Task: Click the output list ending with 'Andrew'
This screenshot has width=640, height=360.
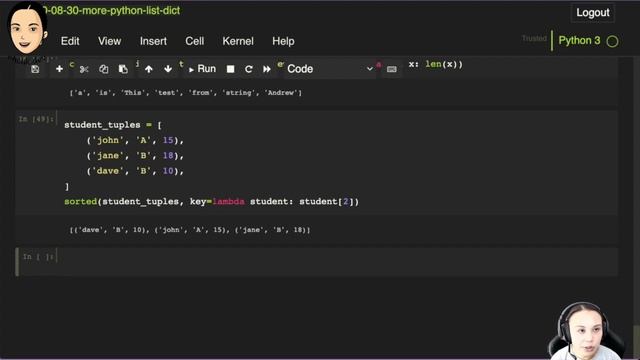Action: (x=186, y=93)
